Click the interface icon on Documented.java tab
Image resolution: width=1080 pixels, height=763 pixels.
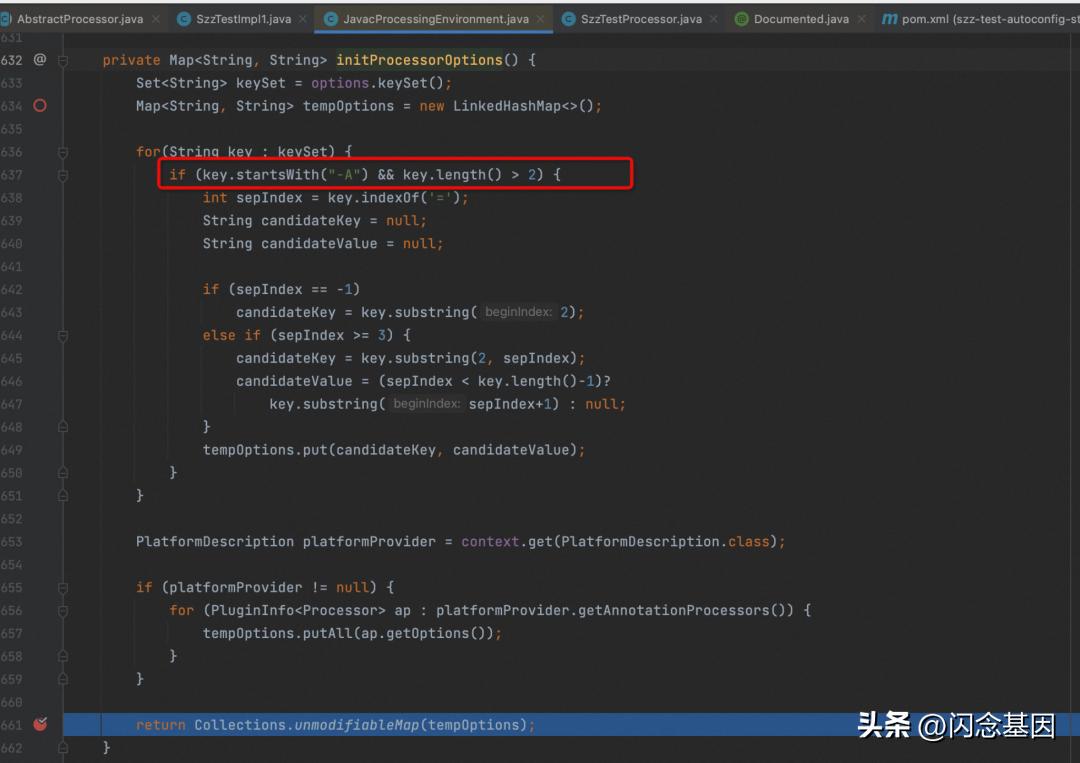click(741, 18)
